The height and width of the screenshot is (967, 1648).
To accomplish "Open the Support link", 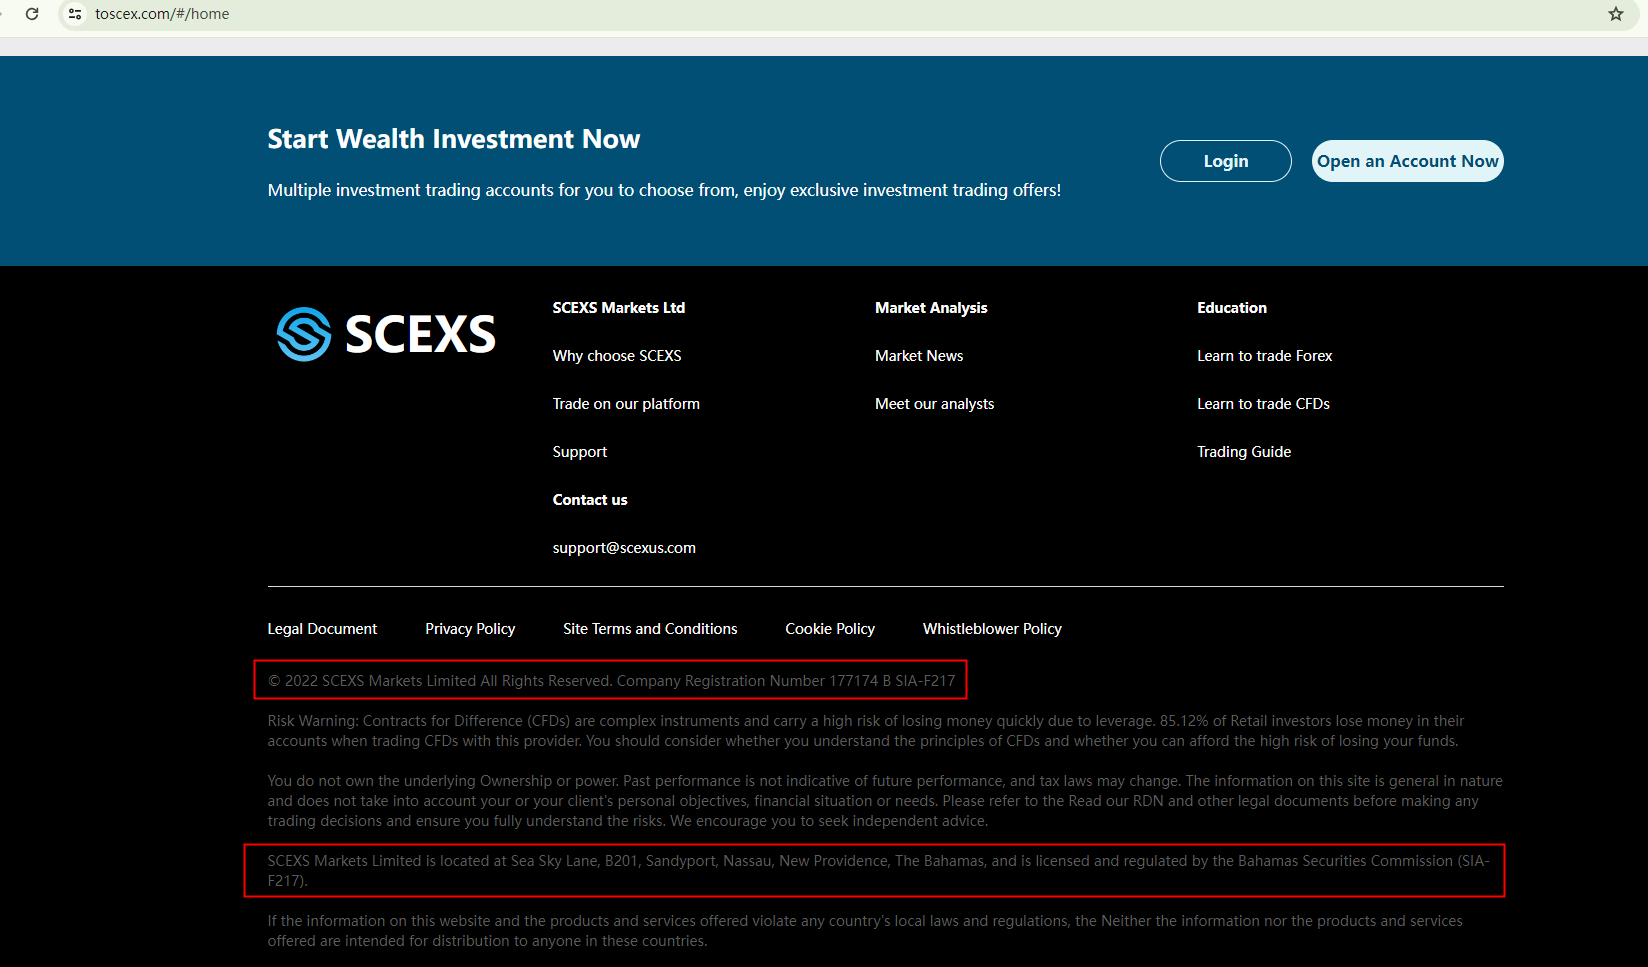I will tap(580, 452).
